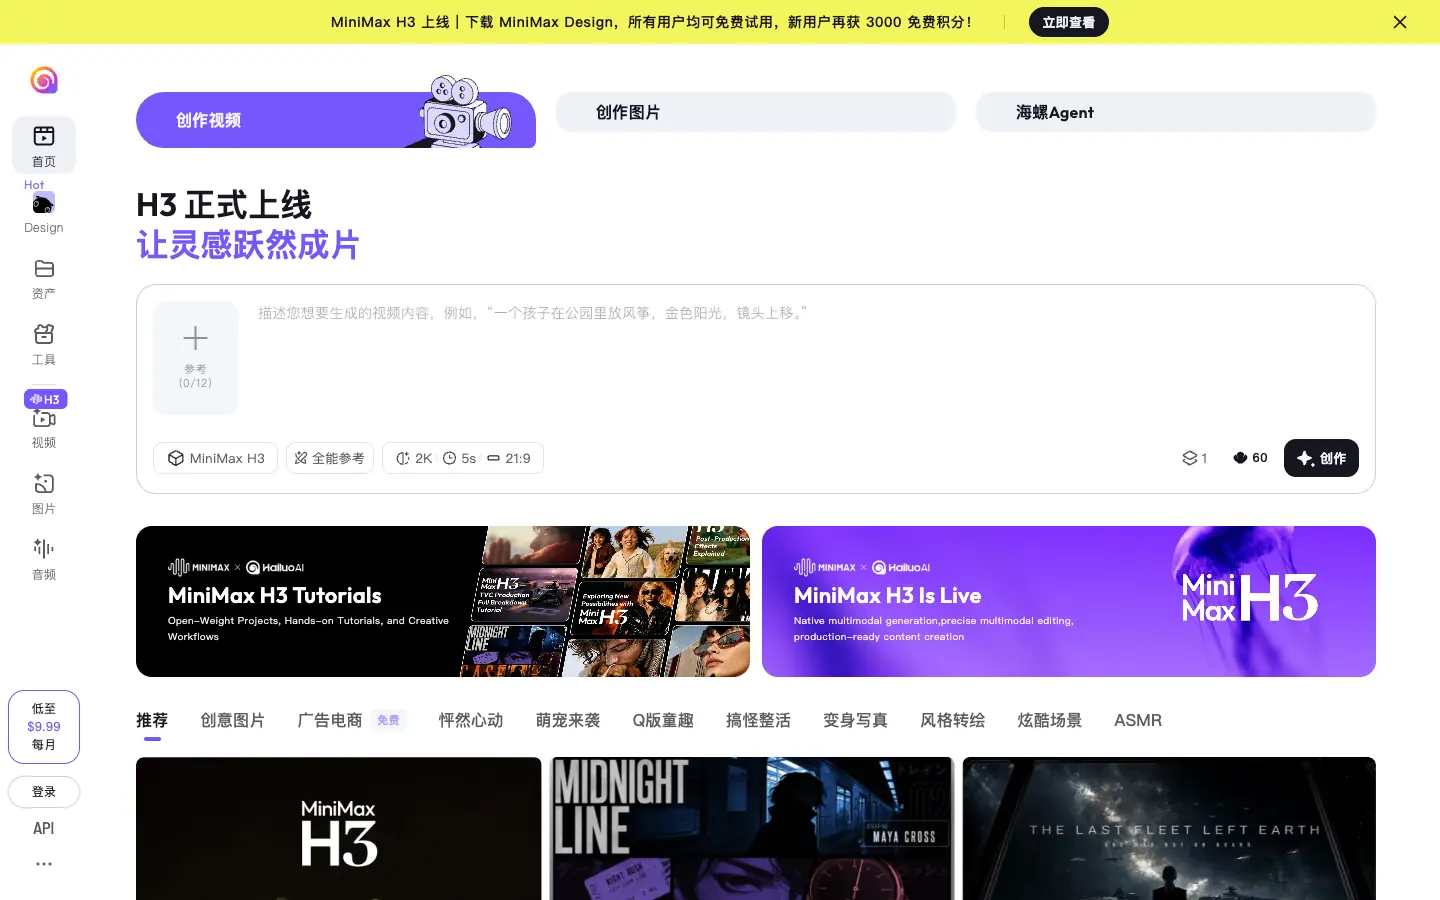Open the API link in the sidebar
This screenshot has height=900, width=1440.
click(44, 828)
